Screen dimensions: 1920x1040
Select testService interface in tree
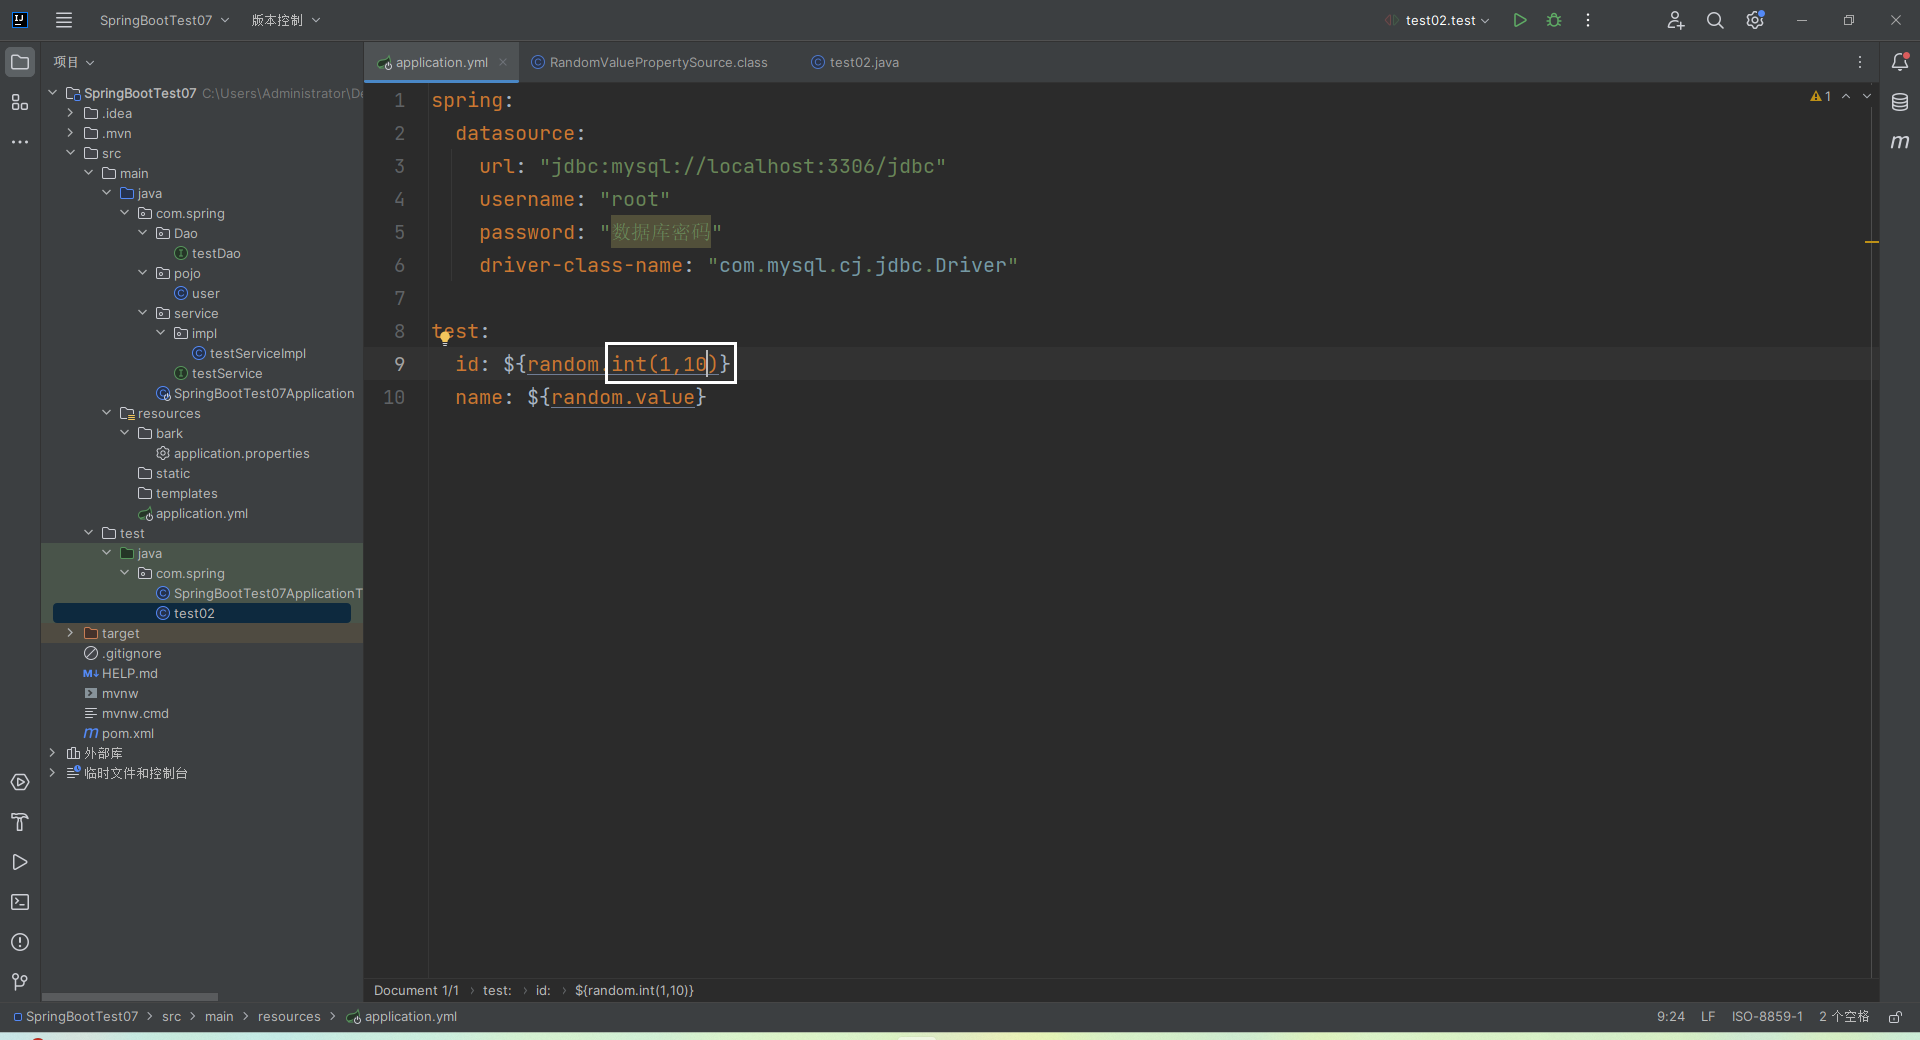227,373
